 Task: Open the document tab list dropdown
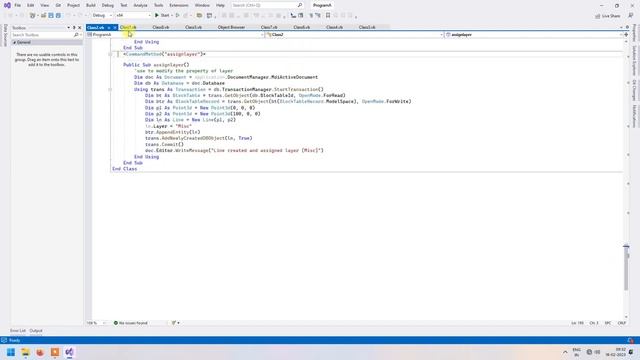[x=622, y=27]
